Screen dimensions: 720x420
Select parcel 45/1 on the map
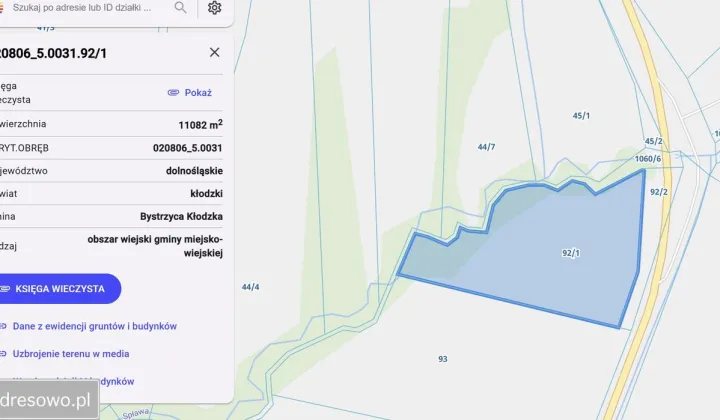pyautogui.click(x=581, y=116)
